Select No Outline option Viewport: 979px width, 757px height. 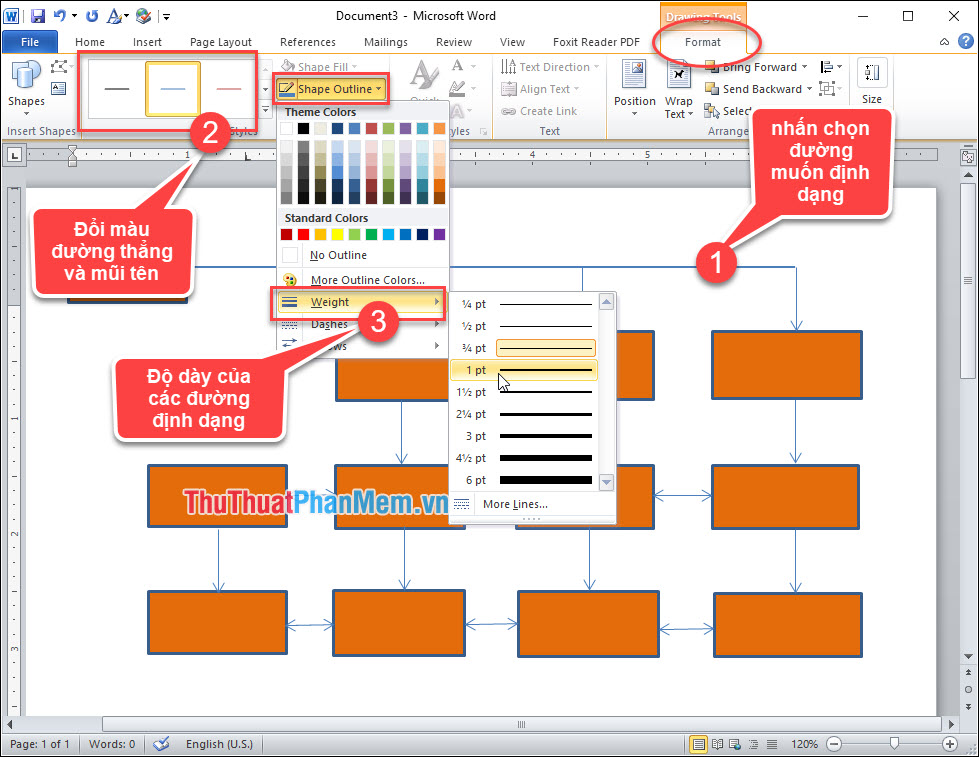338,255
